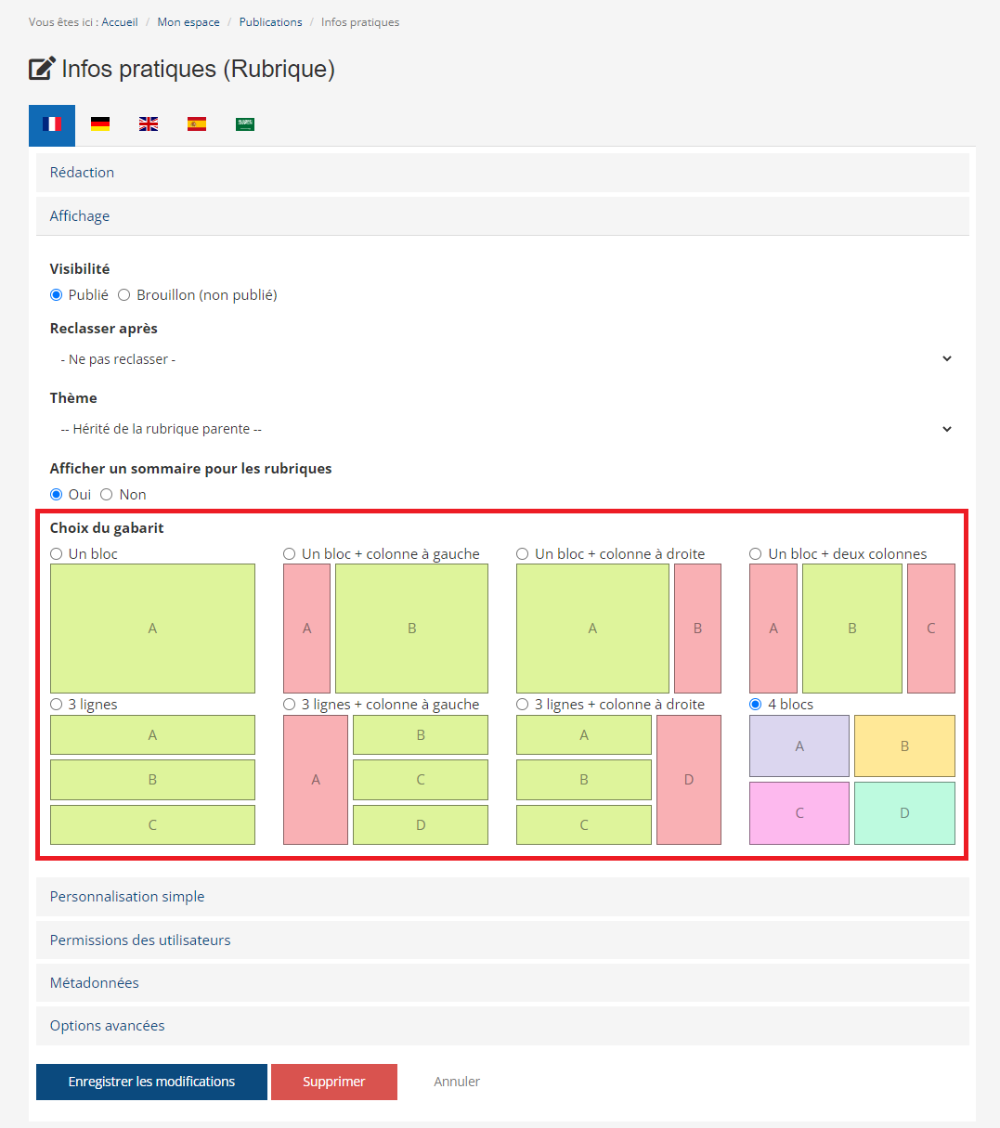Open the "Reclasser après" dropdown
This screenshot has width=1000, height=1128.
click(x=502, y=359)
